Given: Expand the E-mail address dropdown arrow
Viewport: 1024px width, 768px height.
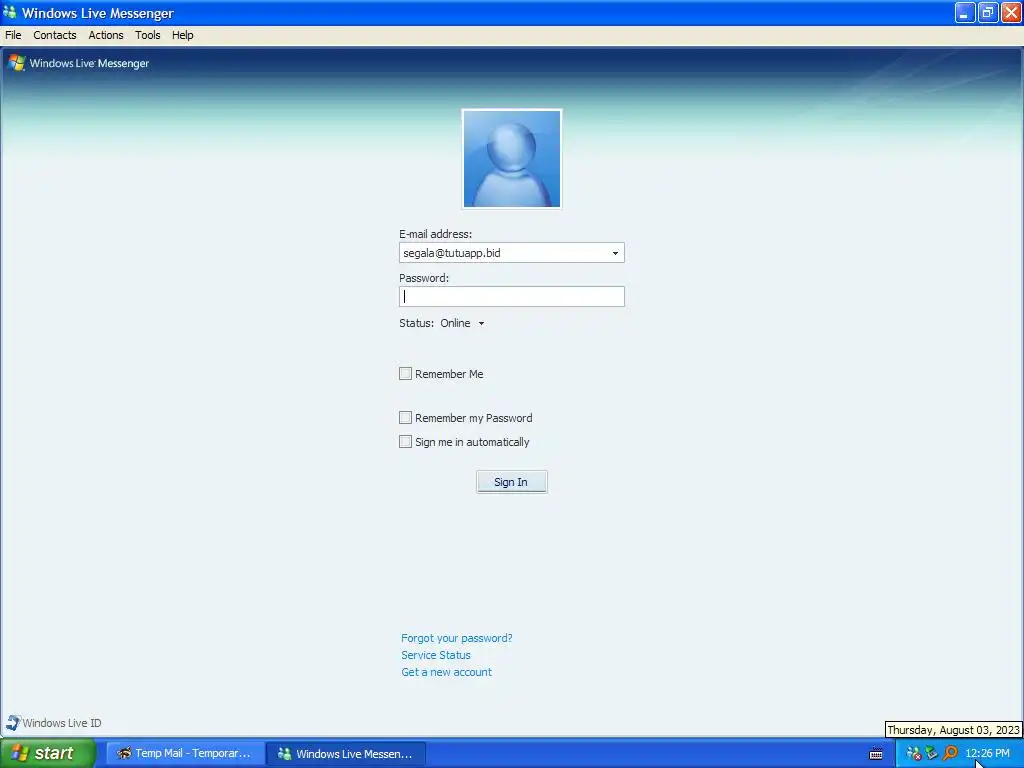Looking at the screenshot, I should click(x=615, y=253).
